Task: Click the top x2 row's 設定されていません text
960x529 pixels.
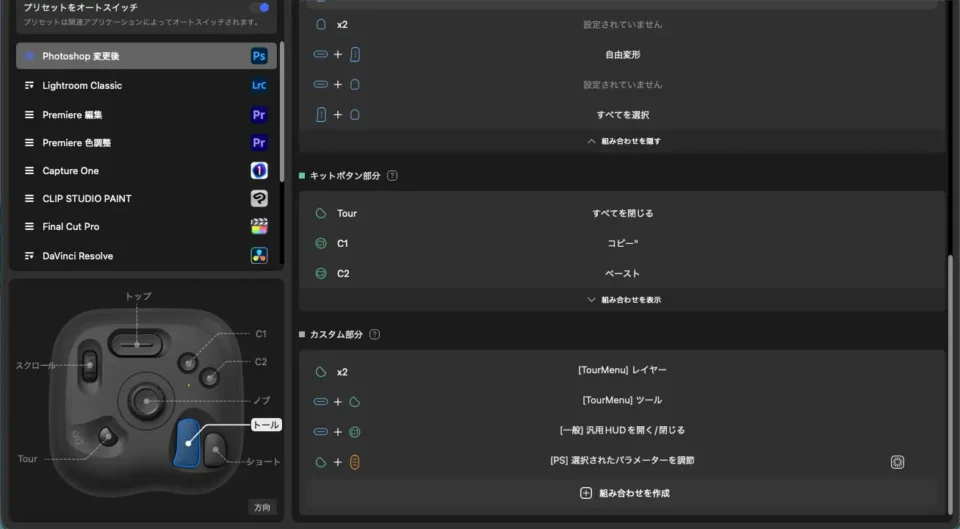Action: (x=623, y=24)
